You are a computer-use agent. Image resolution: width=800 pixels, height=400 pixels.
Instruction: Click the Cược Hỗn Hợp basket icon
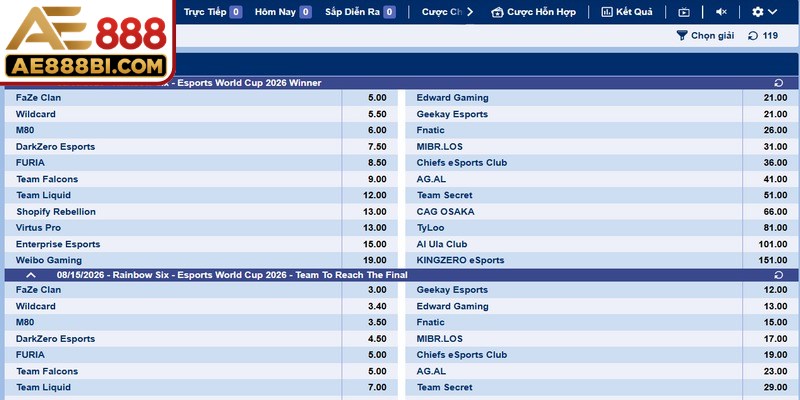(x=497, y=12)
